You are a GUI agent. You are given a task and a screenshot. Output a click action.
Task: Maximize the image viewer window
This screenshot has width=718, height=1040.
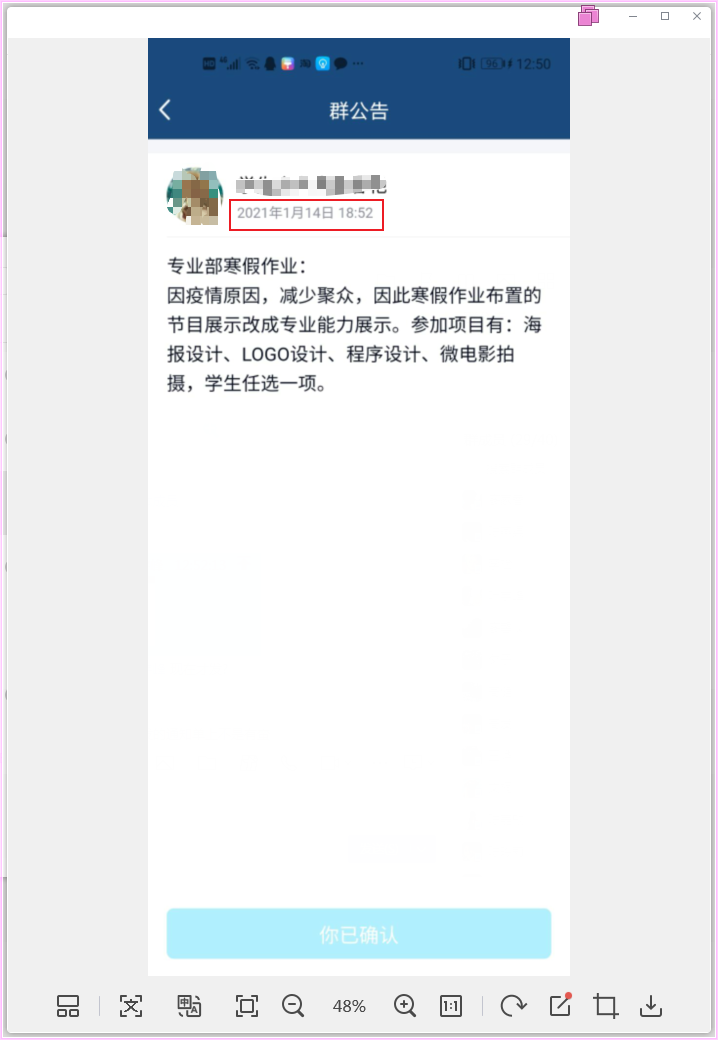665,16
